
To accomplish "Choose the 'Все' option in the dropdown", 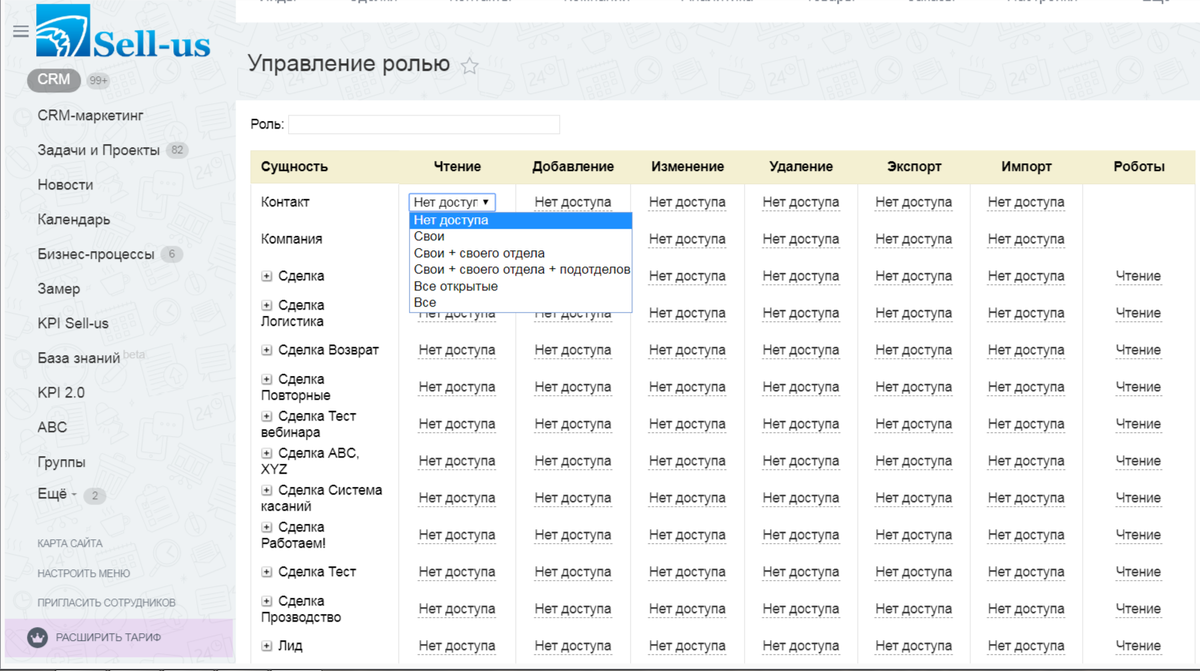I will point(520,302).
